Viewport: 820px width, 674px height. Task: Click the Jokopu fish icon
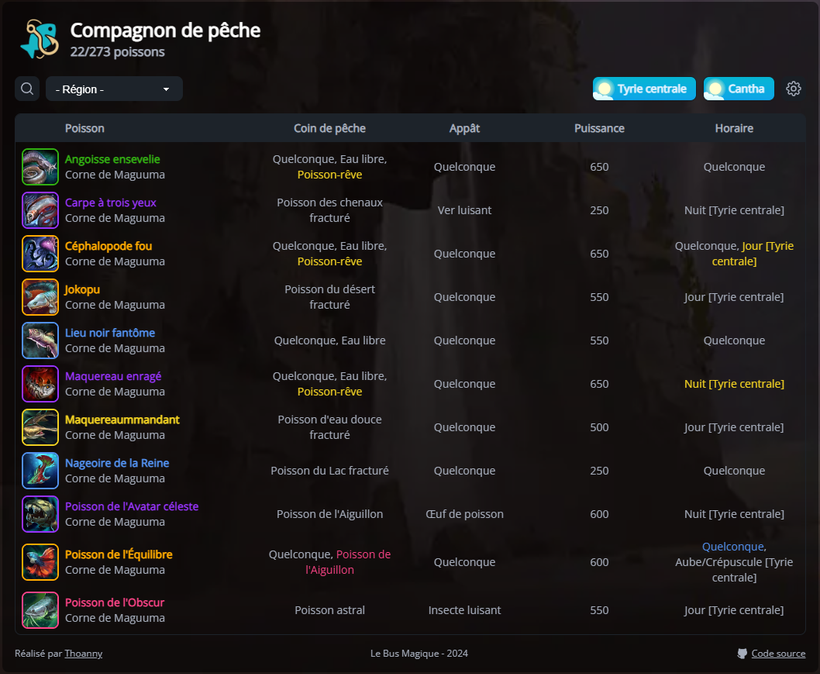tap(40, 297)
